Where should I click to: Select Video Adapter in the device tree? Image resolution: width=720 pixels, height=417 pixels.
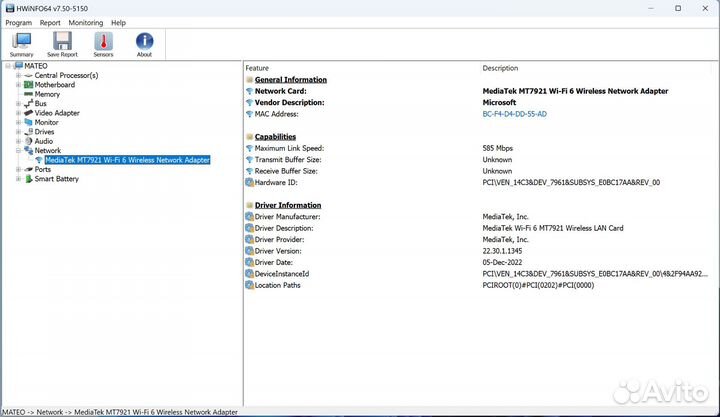tap(57, 113)
